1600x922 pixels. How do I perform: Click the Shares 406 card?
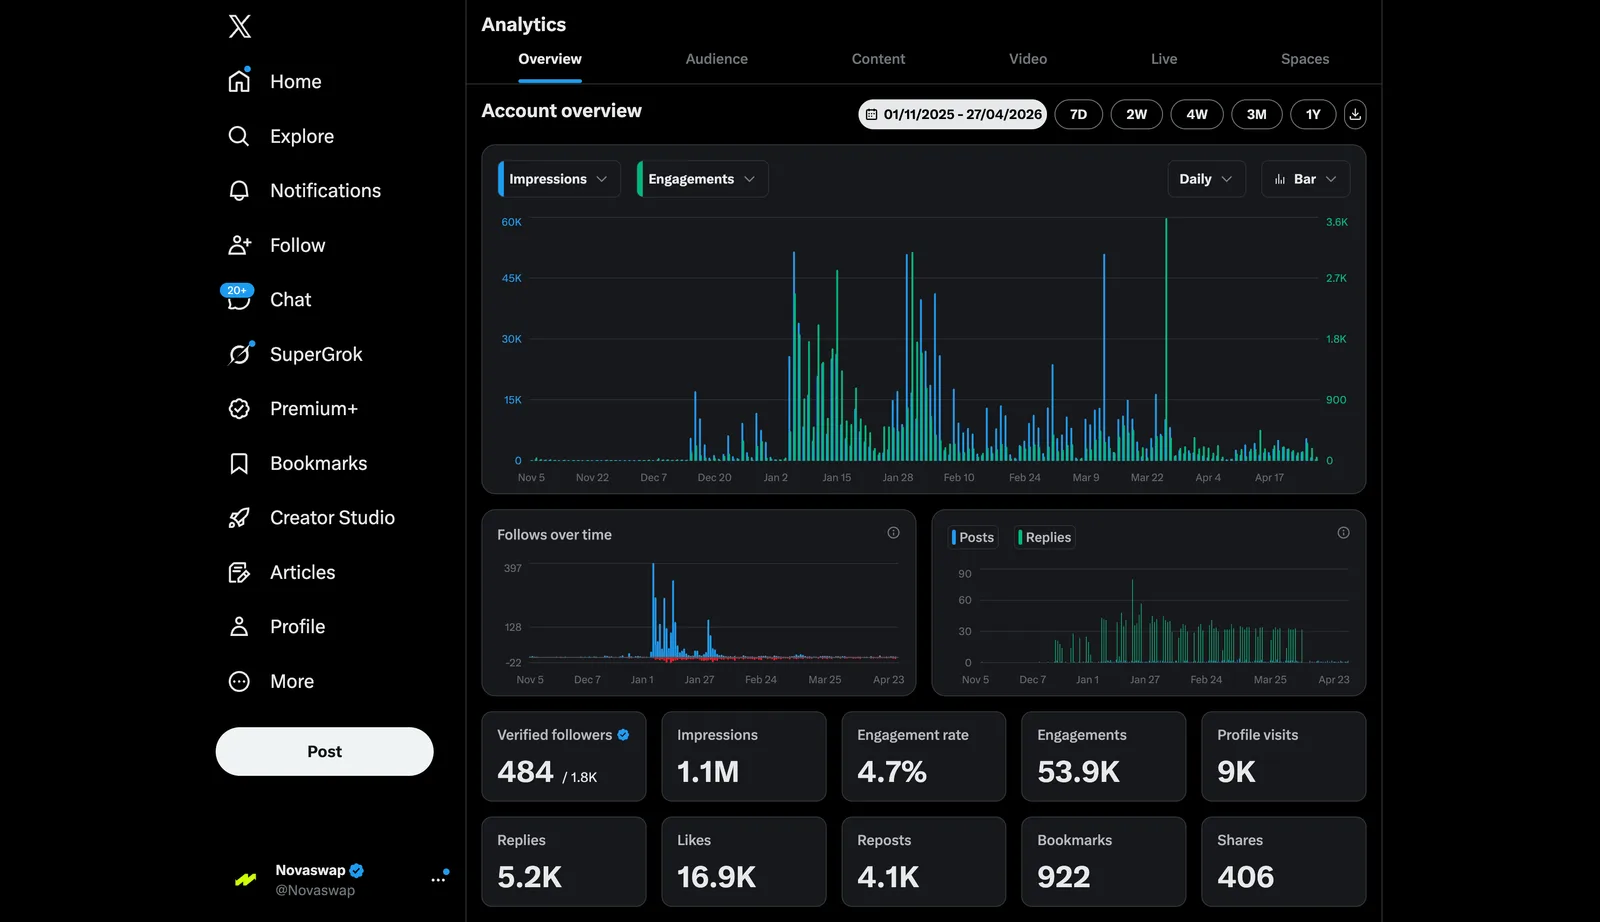(x=1284, y=862)
